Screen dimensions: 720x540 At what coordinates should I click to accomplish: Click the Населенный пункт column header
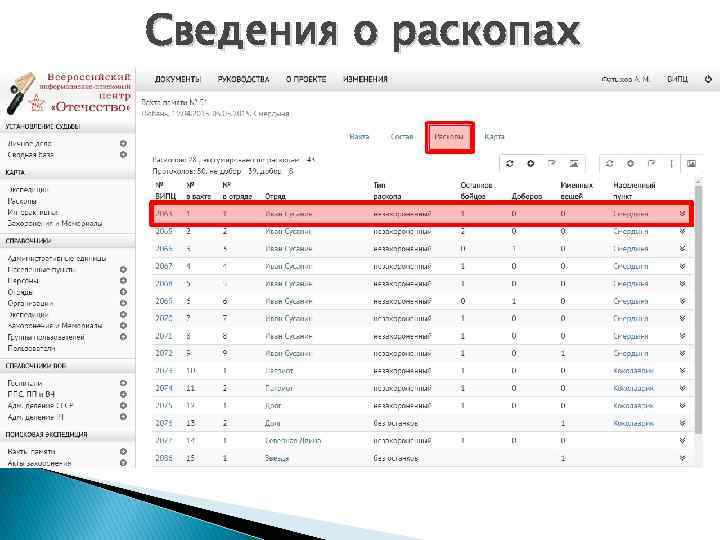634,191
